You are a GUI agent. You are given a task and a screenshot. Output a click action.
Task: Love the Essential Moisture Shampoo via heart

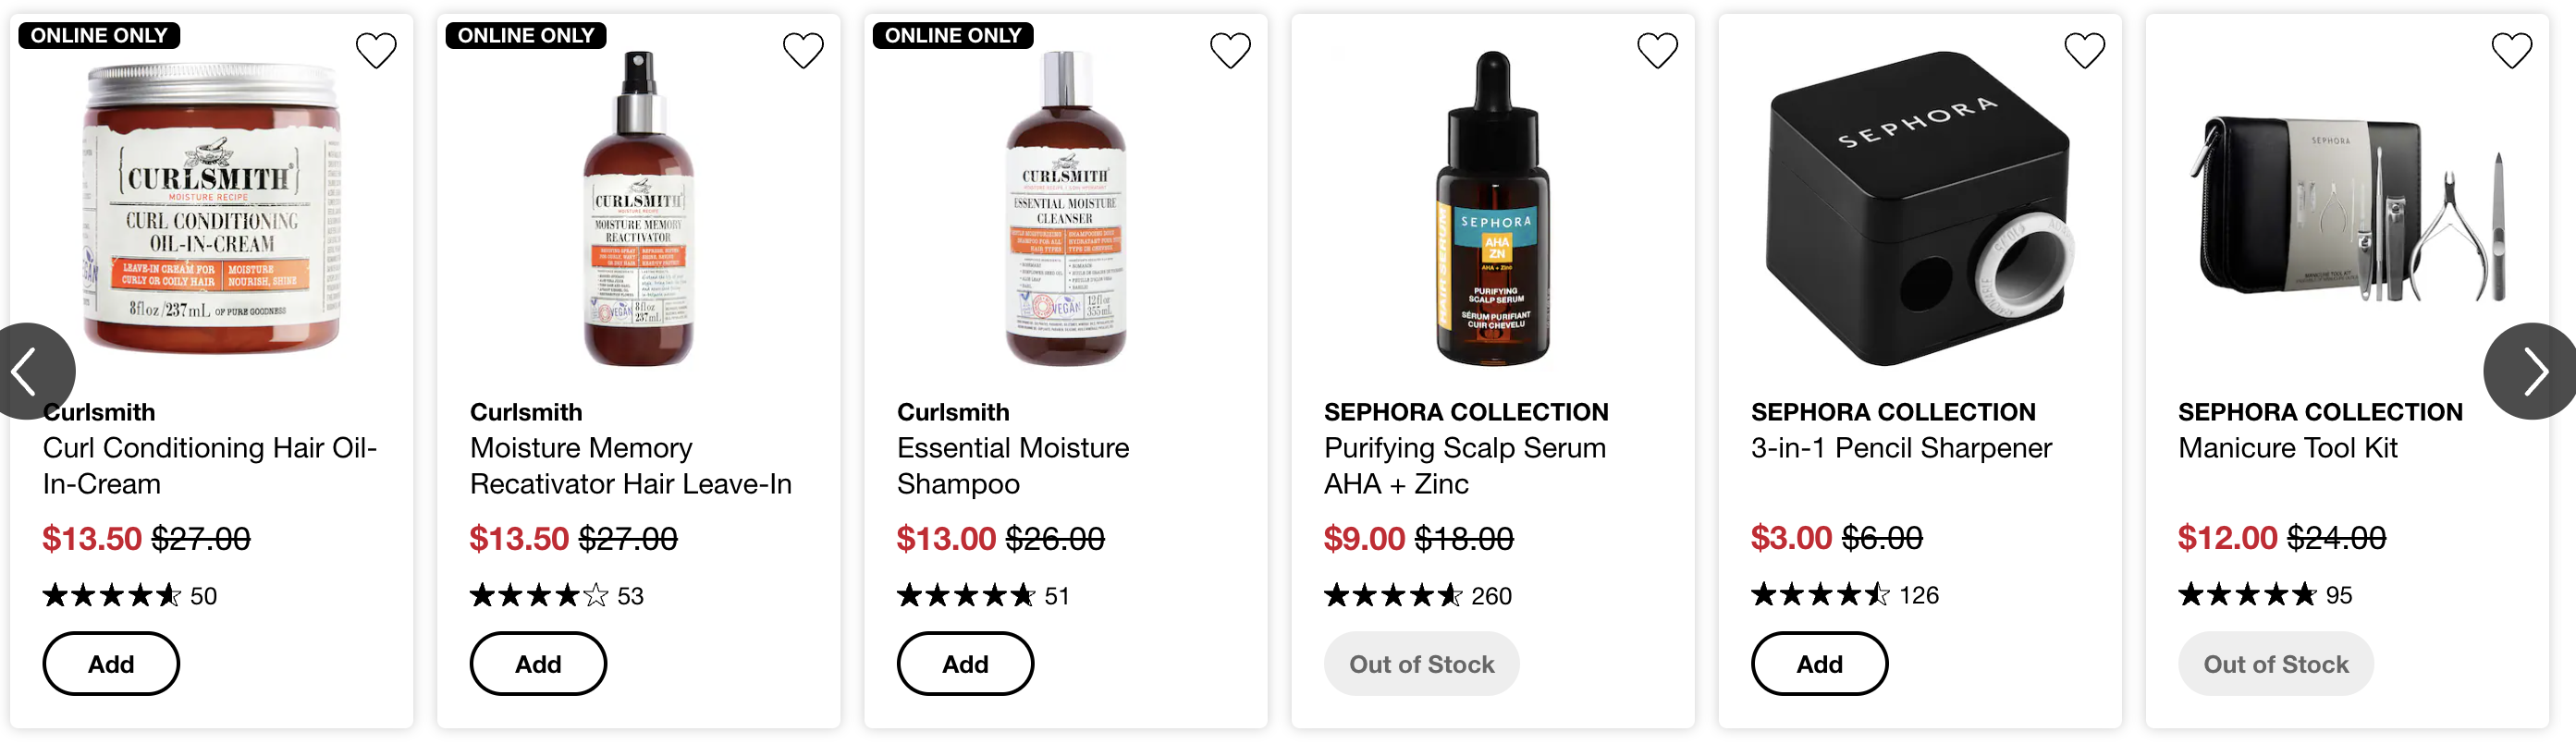tap(1230, 50)
